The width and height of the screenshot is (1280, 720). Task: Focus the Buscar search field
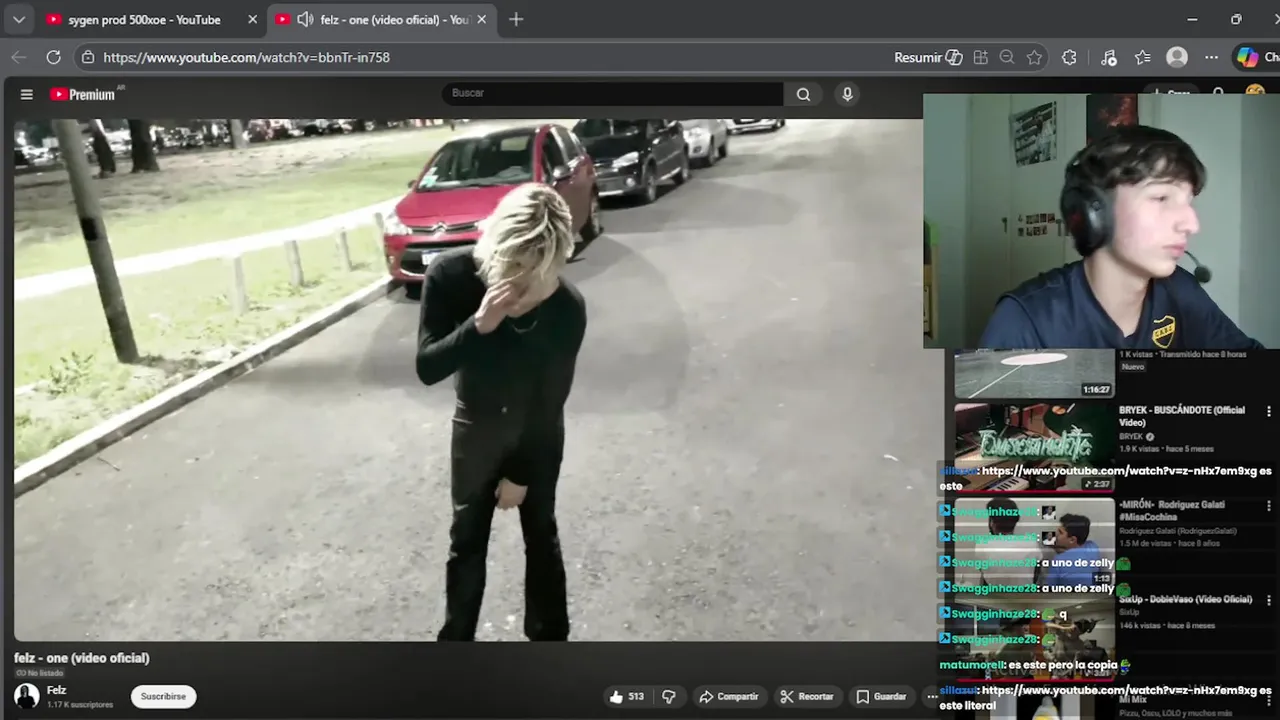(x=613, y=93)
